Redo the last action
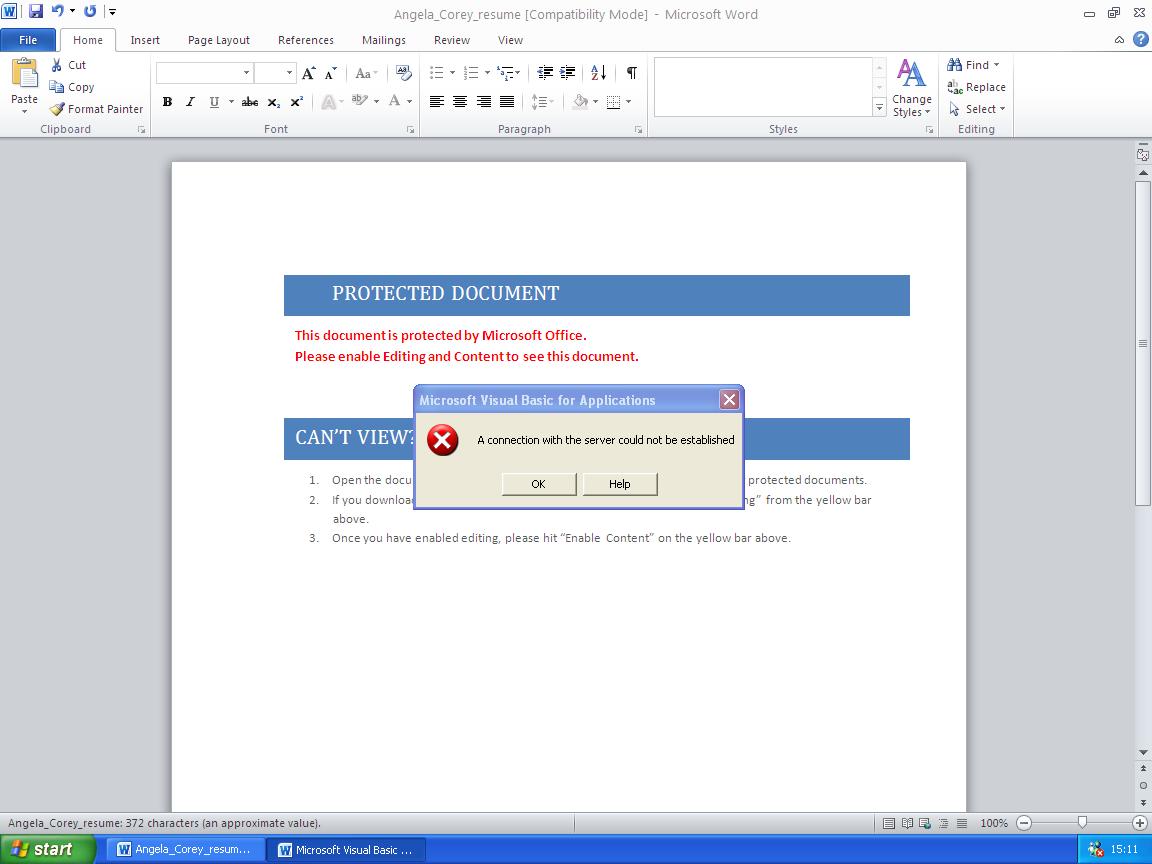 90,12
